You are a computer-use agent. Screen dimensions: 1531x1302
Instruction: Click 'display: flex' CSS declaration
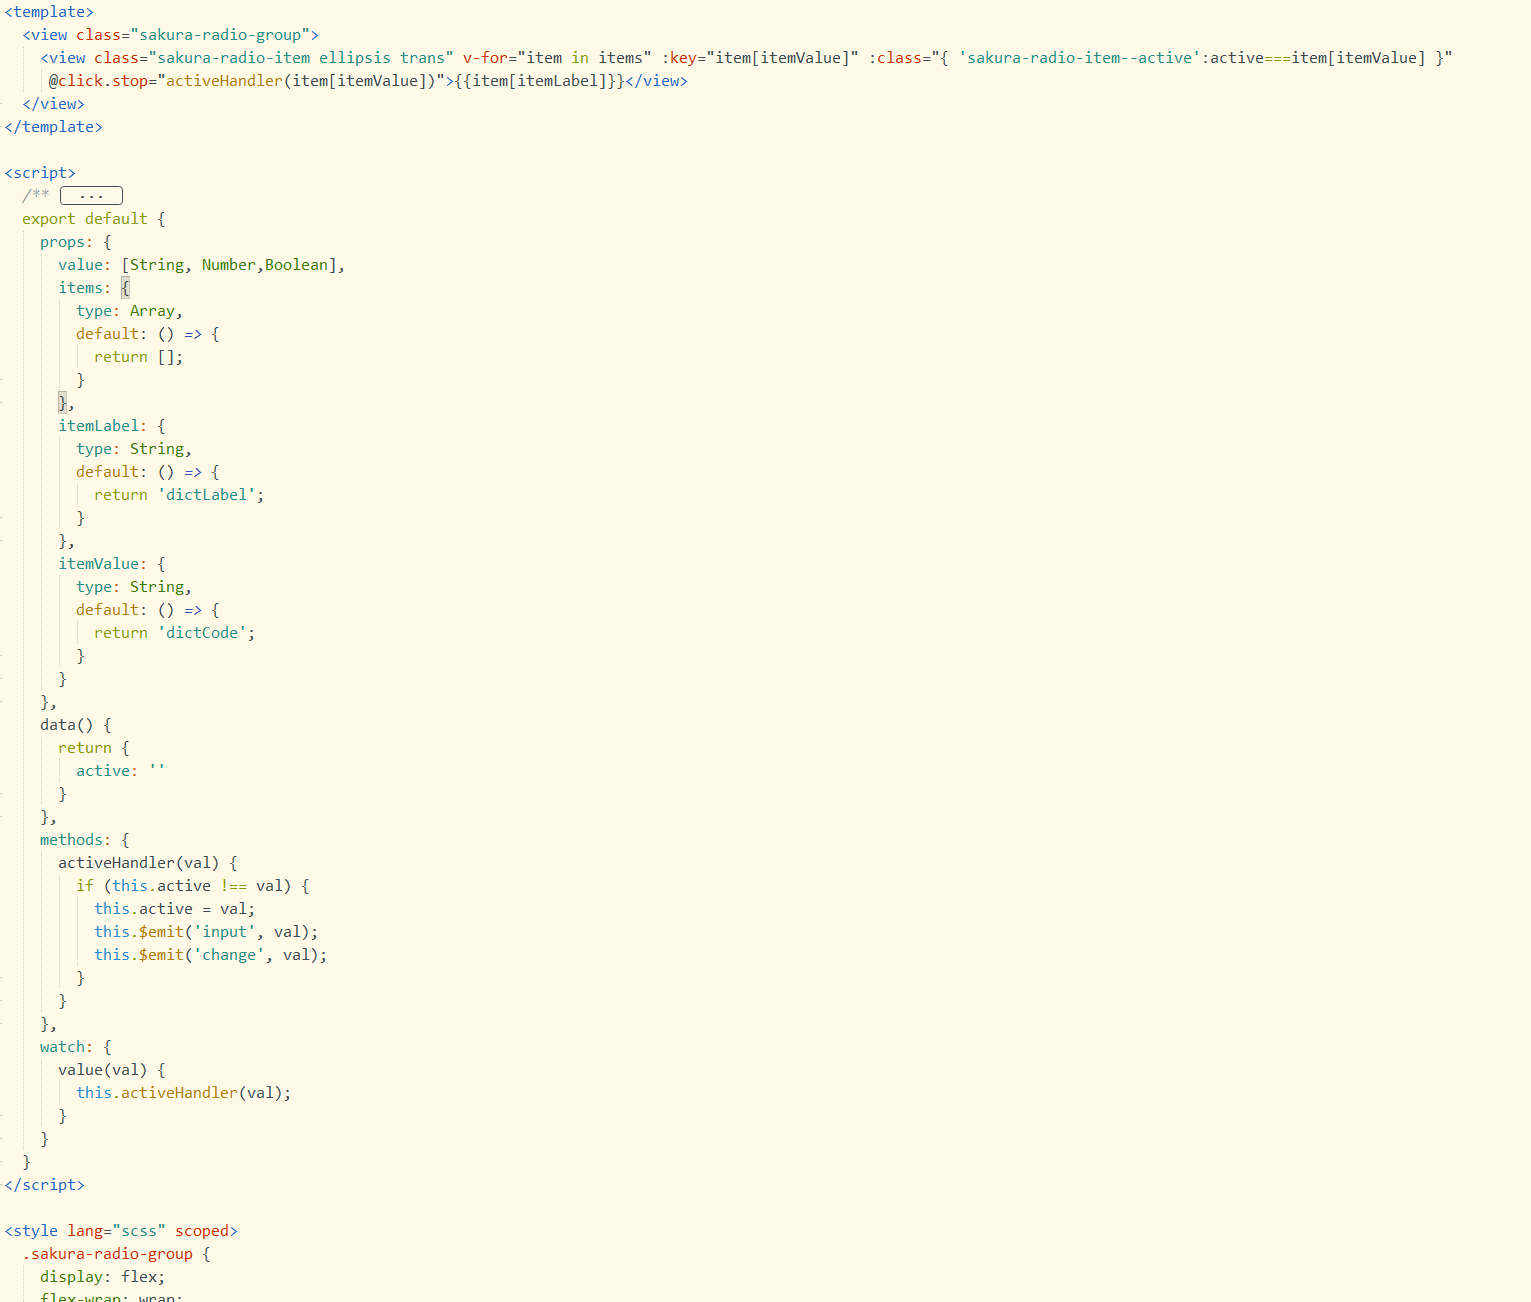coord(102,1277)
